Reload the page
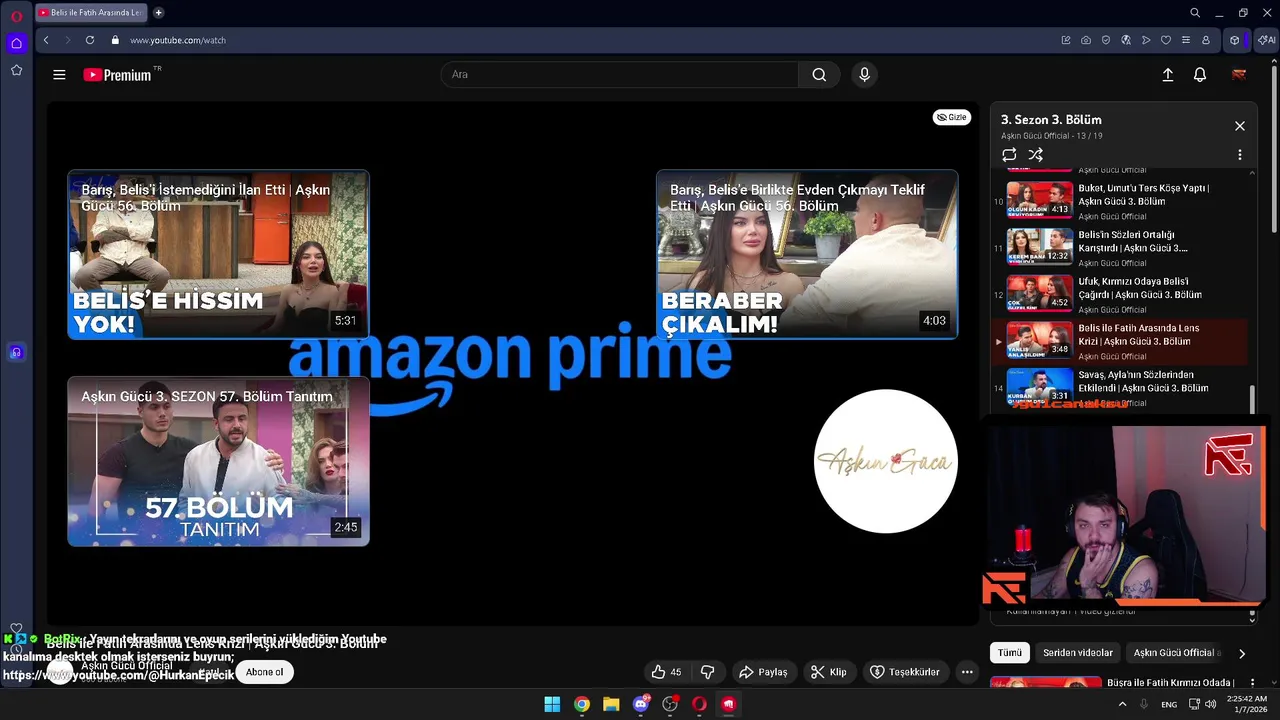The width and height of the screenshot is (1280, 720). point(90,40)
